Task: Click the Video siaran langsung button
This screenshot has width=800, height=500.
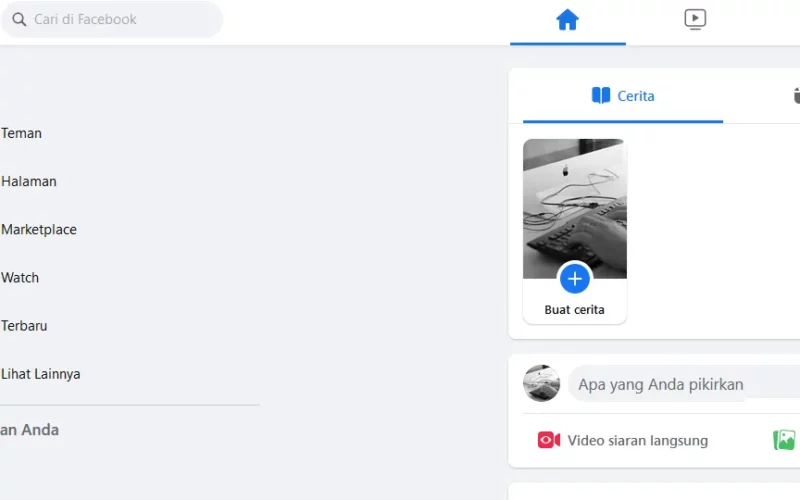Action: coord(623,440)
